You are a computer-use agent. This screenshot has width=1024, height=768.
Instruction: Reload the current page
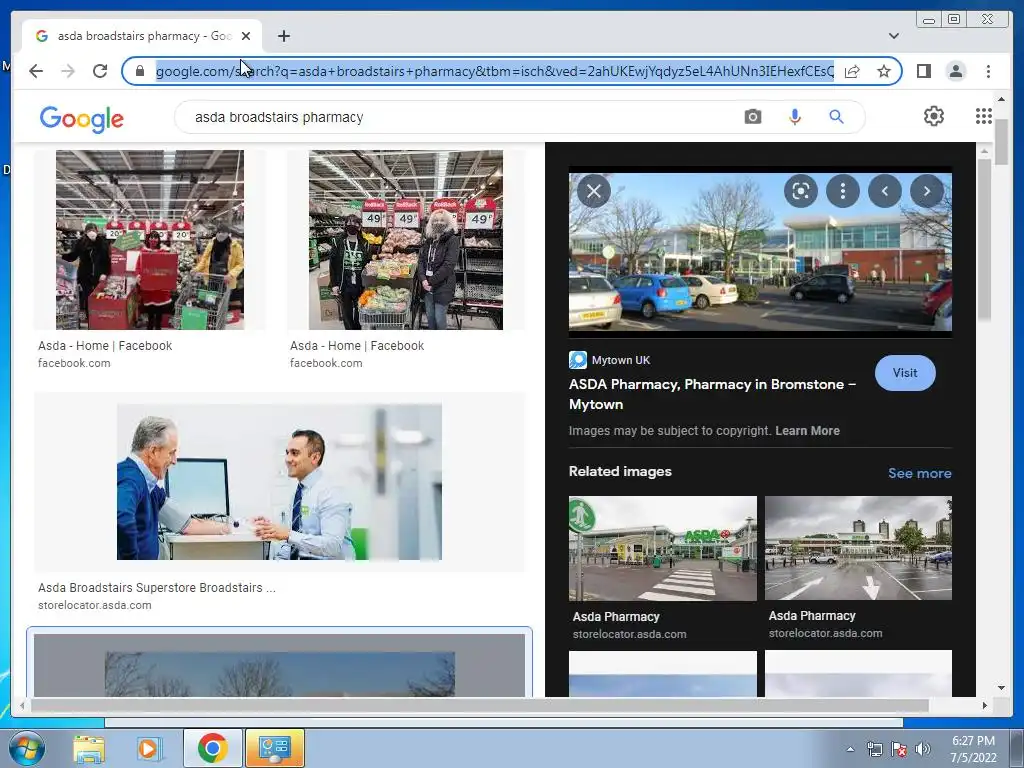pos(100,71)
